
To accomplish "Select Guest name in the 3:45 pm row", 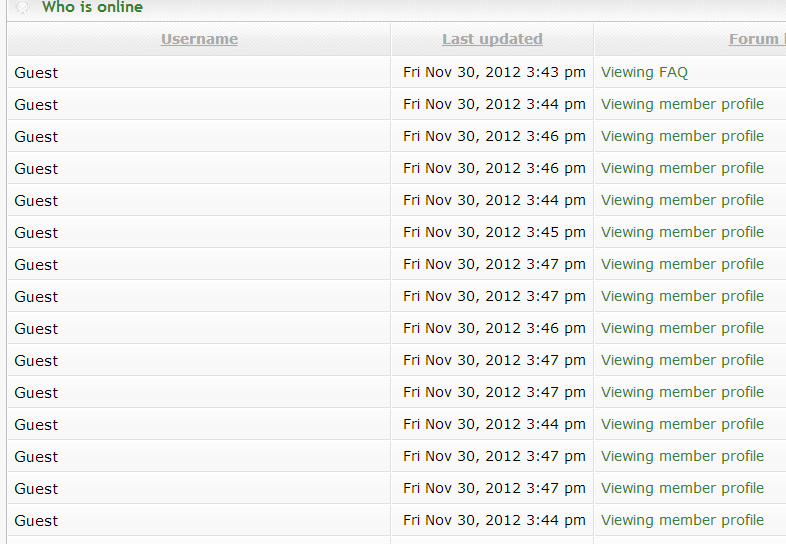I will pos(36,232).
